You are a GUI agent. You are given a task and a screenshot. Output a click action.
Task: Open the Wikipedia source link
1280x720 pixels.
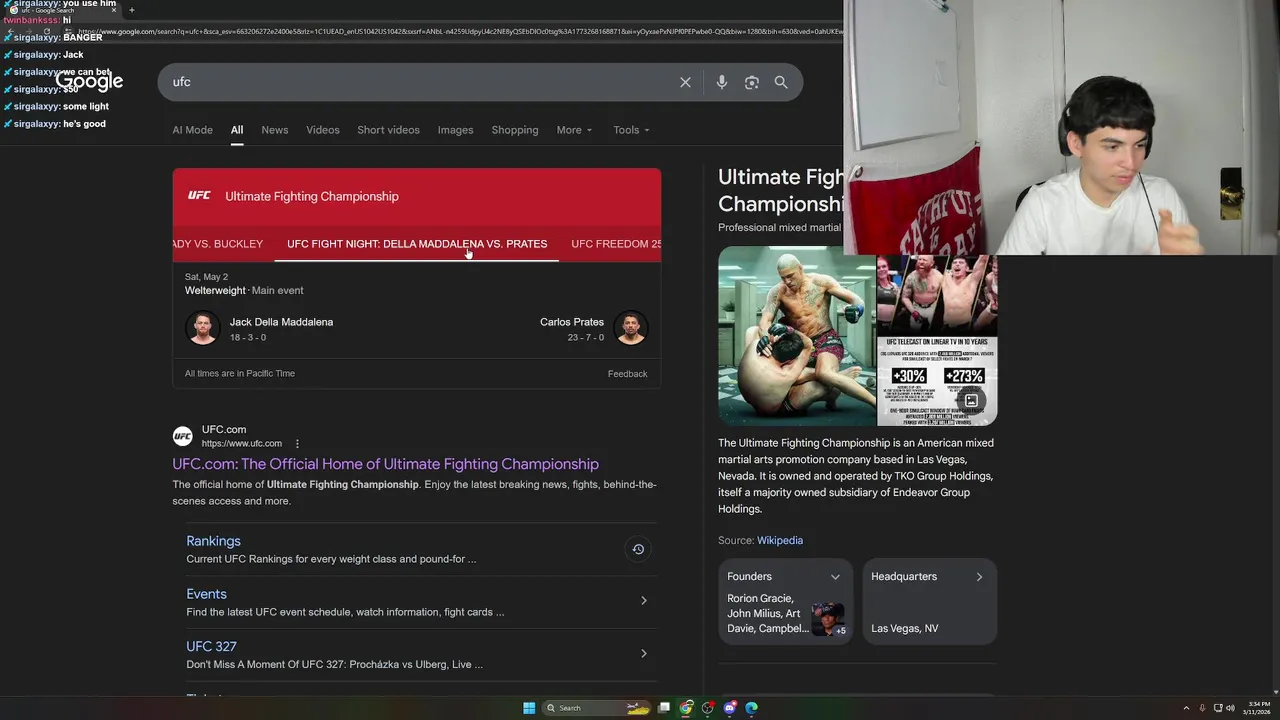(x=780, y=541)
